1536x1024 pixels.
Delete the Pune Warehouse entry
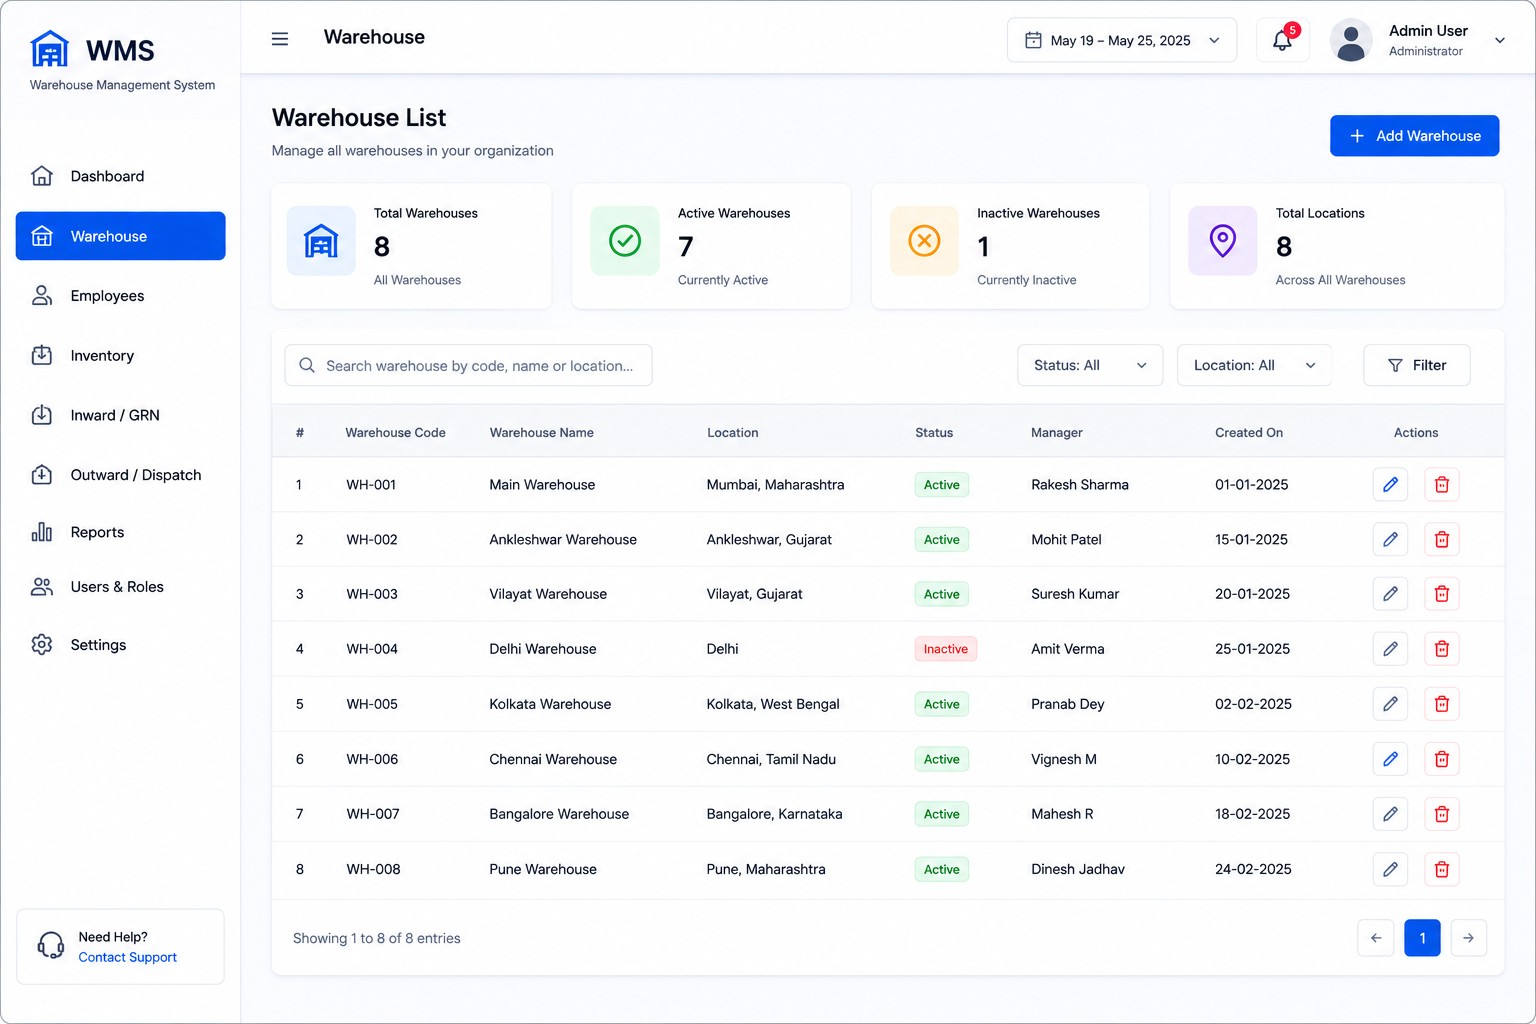point(1442,869)
